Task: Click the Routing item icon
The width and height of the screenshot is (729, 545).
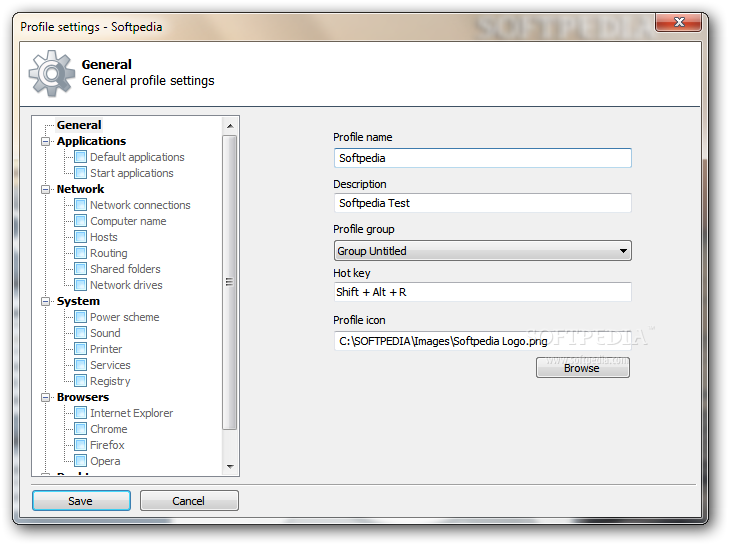Action: click(x=80, y=253)
